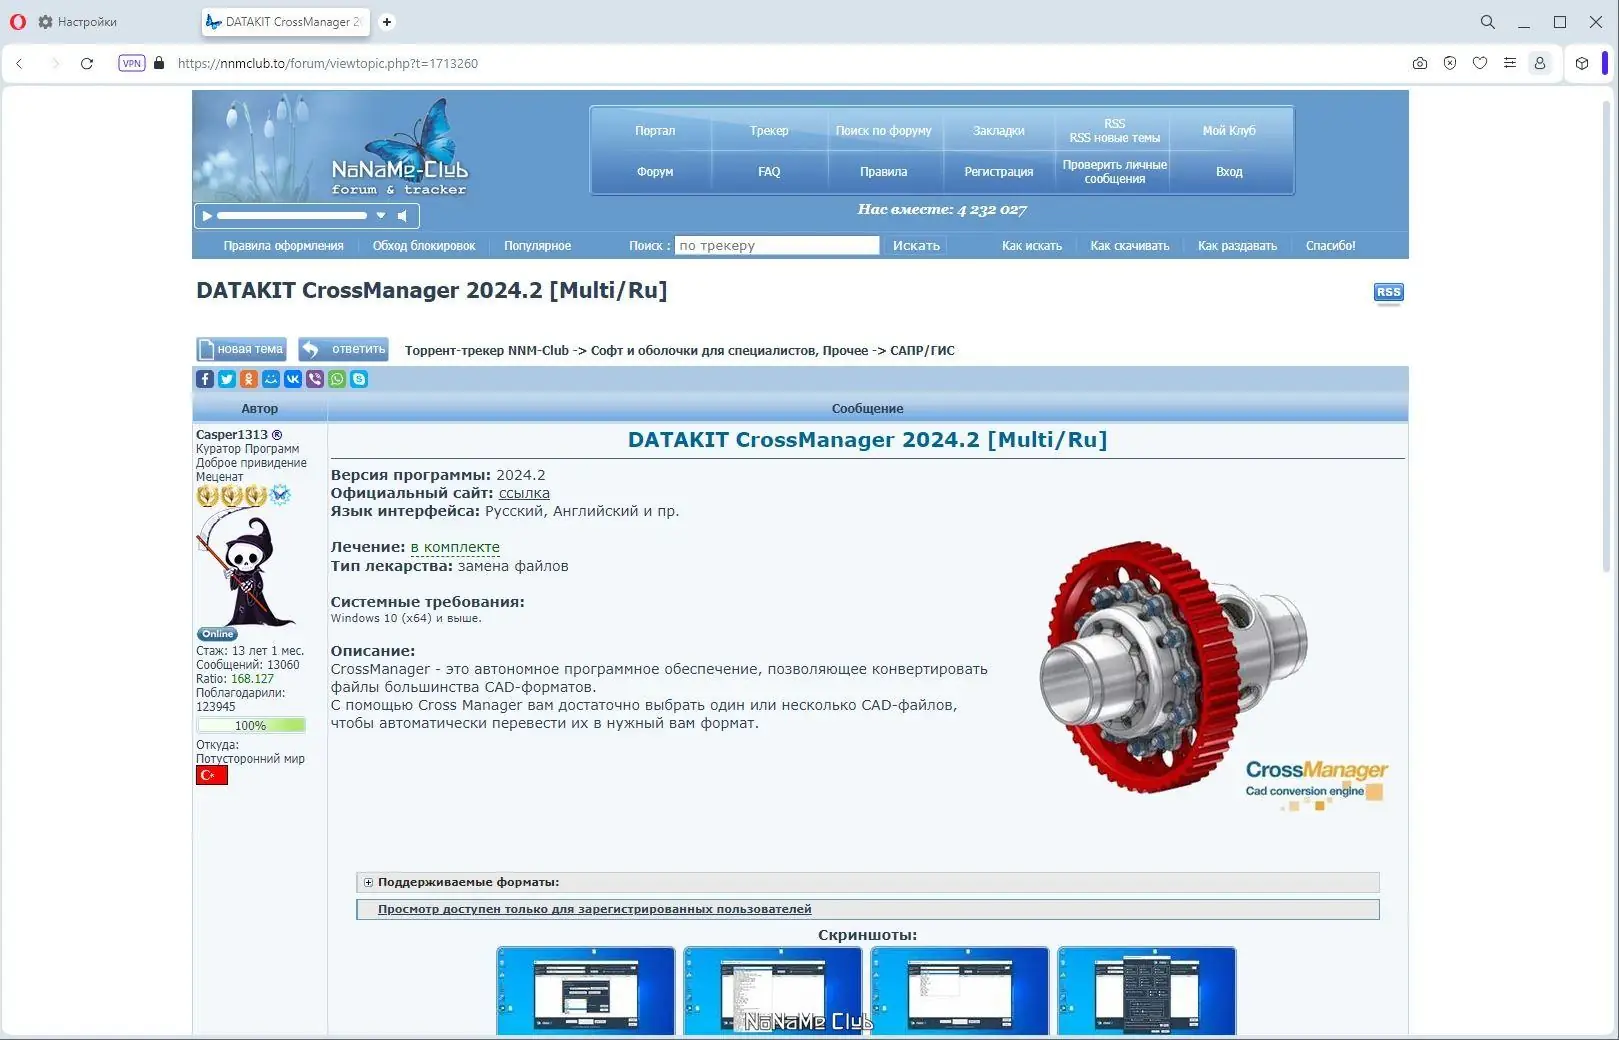Open the Форум menu item
Image resolution: width=1619 pixels, height=1040 pixels.
pyautogui.click(x=654, y=171)
